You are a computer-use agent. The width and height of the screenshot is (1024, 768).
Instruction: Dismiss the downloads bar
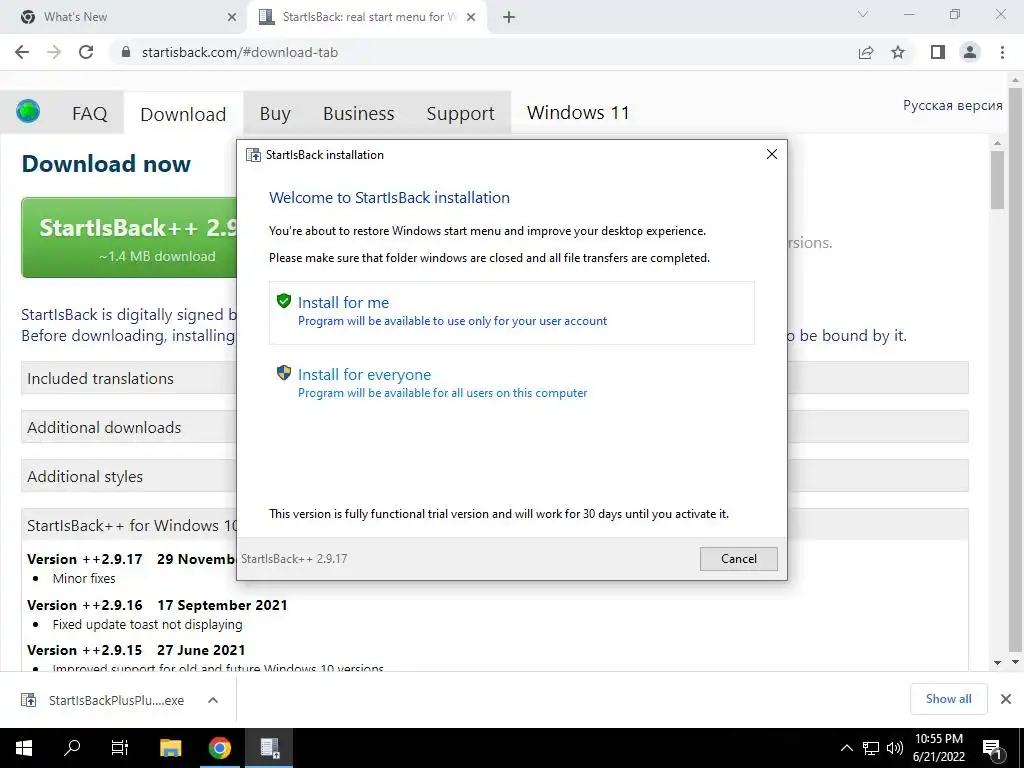pos(1006,699)
